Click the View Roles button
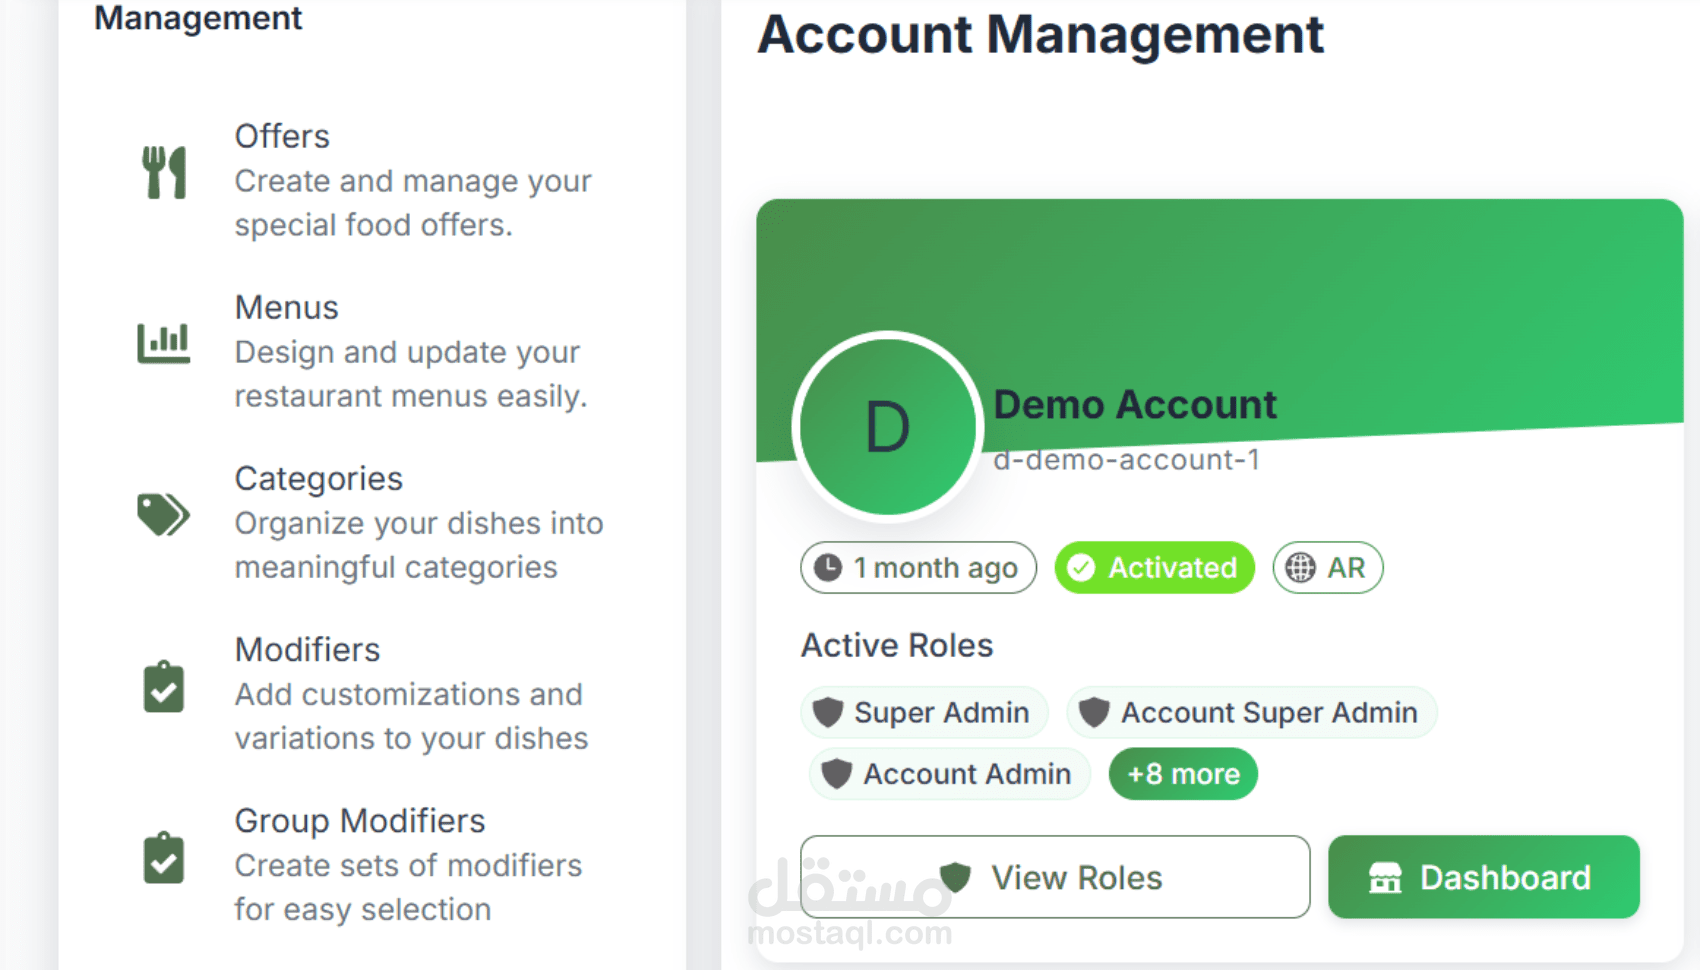This screenshot has height=970, width=1700. 1054,877
